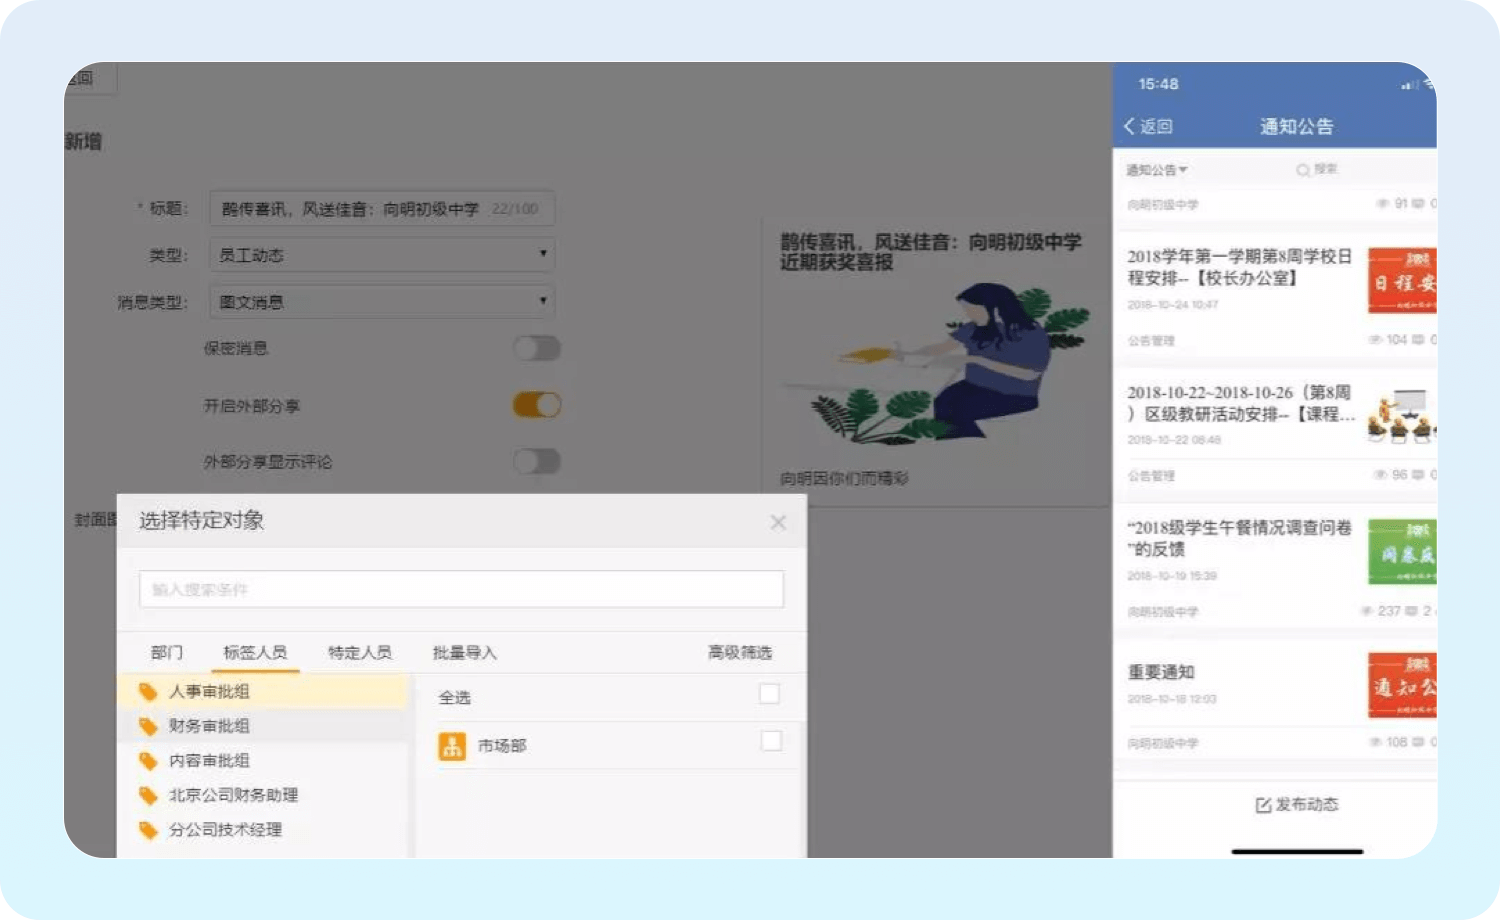Image resolution: width=1500 pixels, height=920 pixels.
Task: Toggle the 保密消息 switch
Action: click(537, 348)
